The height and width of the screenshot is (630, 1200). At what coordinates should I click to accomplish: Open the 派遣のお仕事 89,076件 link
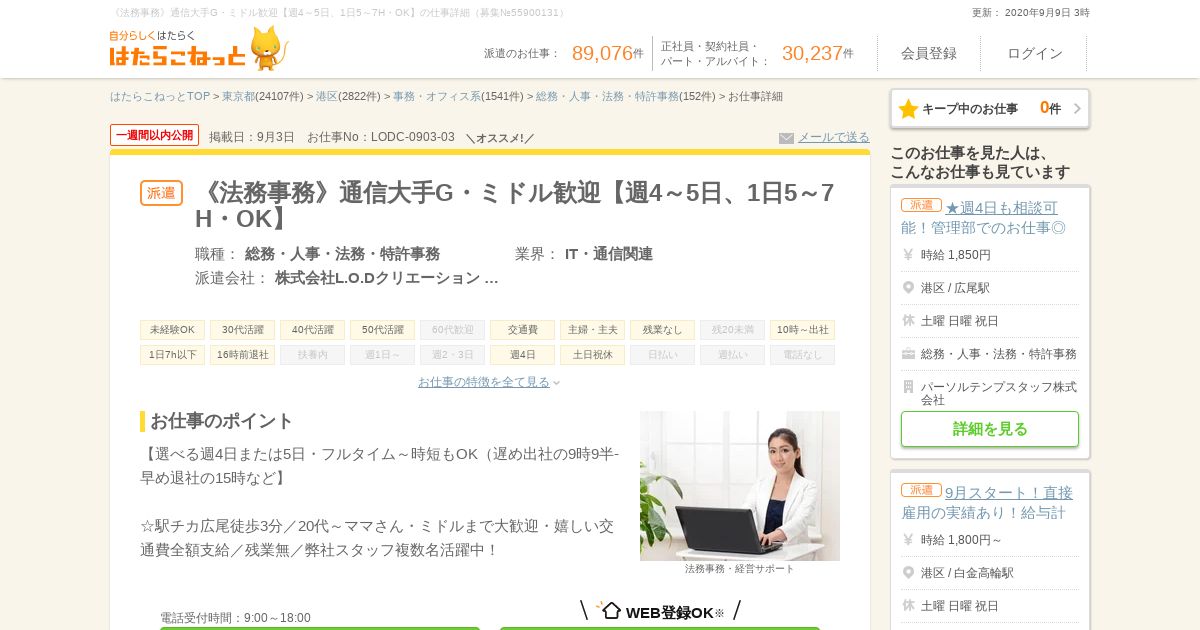563,53
